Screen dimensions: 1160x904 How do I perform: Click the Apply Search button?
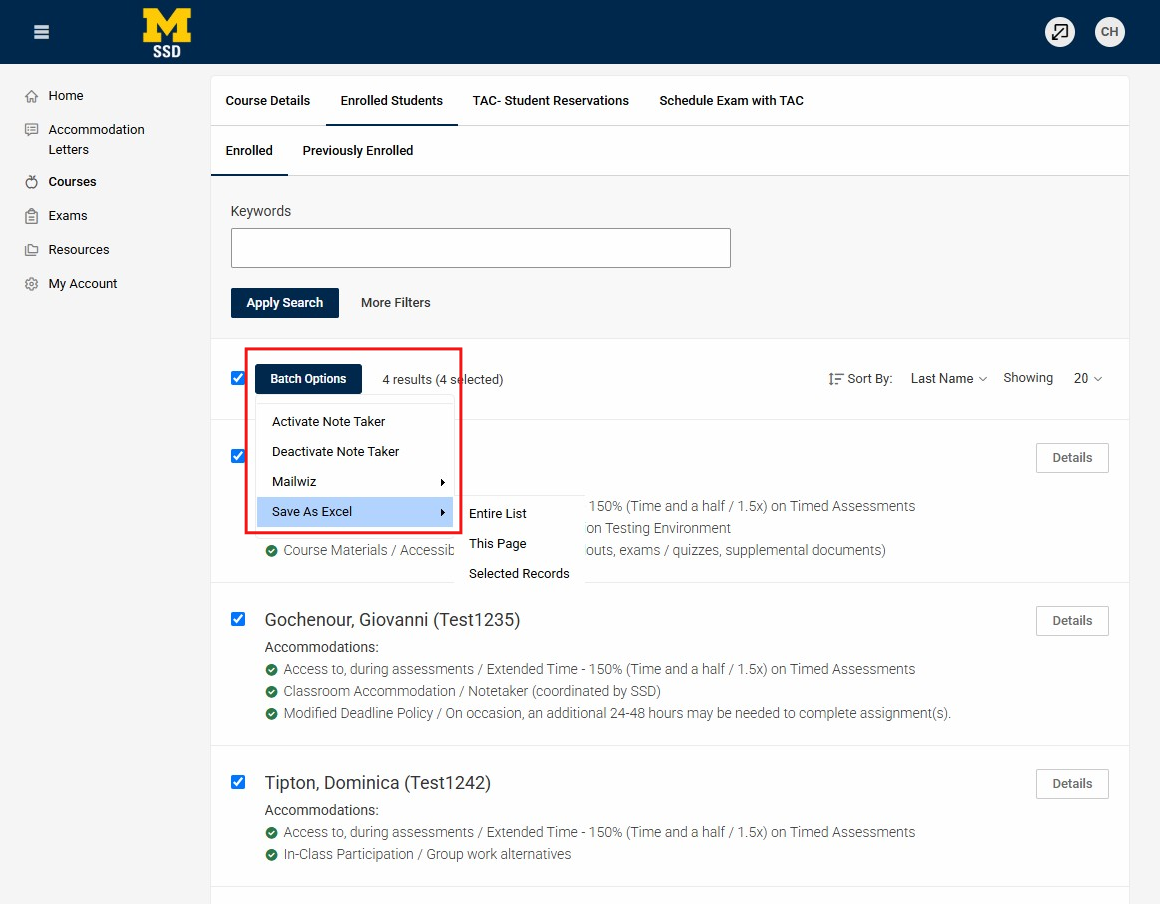point(285,303)
